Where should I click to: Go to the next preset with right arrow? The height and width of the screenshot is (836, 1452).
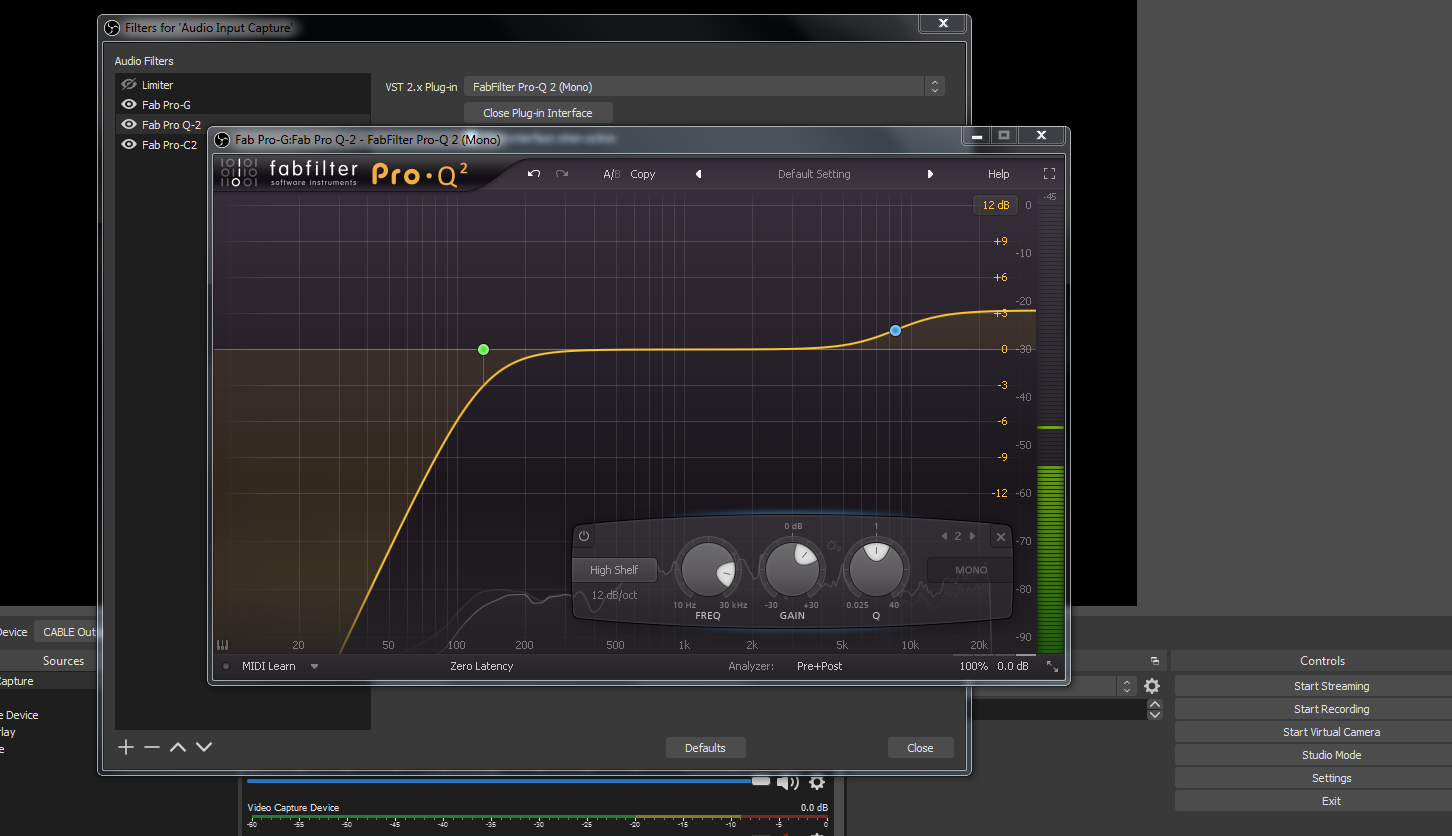point(930,174)
